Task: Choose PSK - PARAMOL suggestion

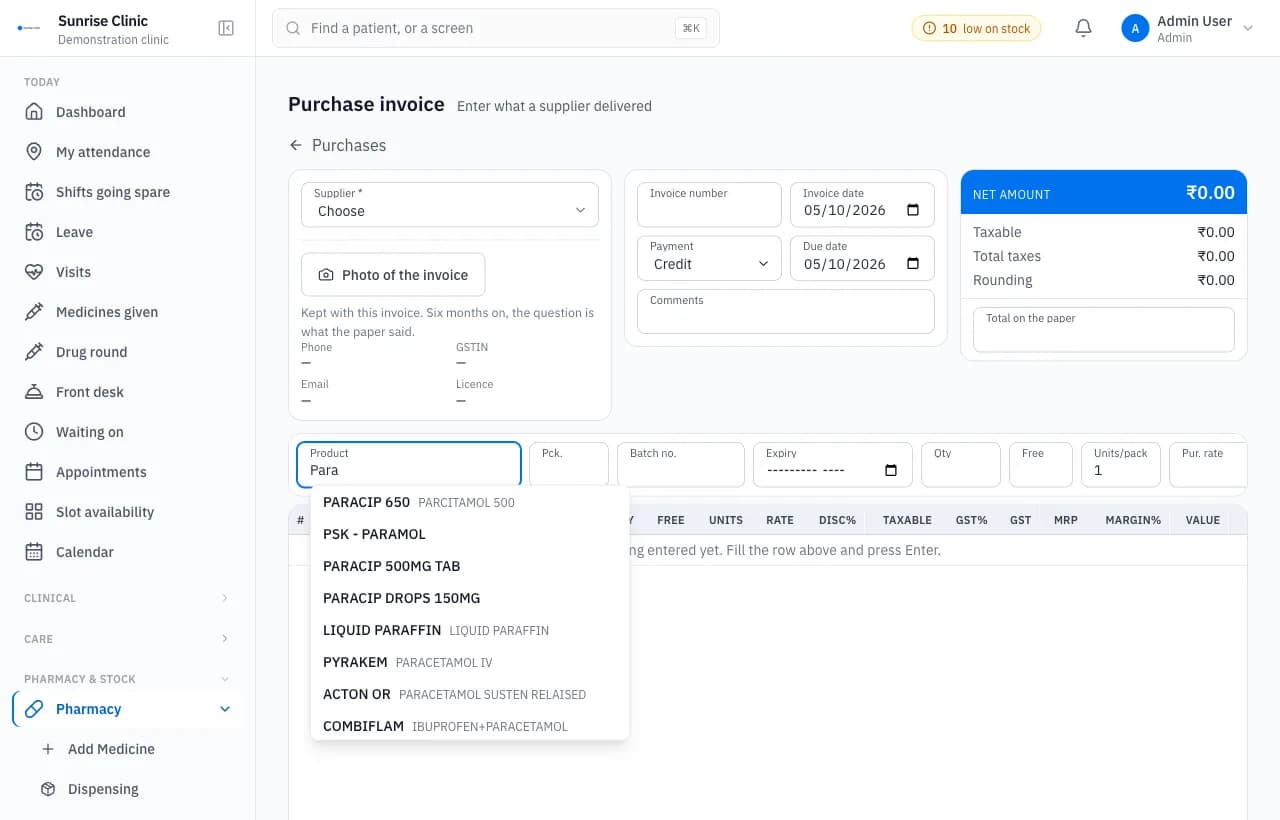Action: click(x=470, y=534)
